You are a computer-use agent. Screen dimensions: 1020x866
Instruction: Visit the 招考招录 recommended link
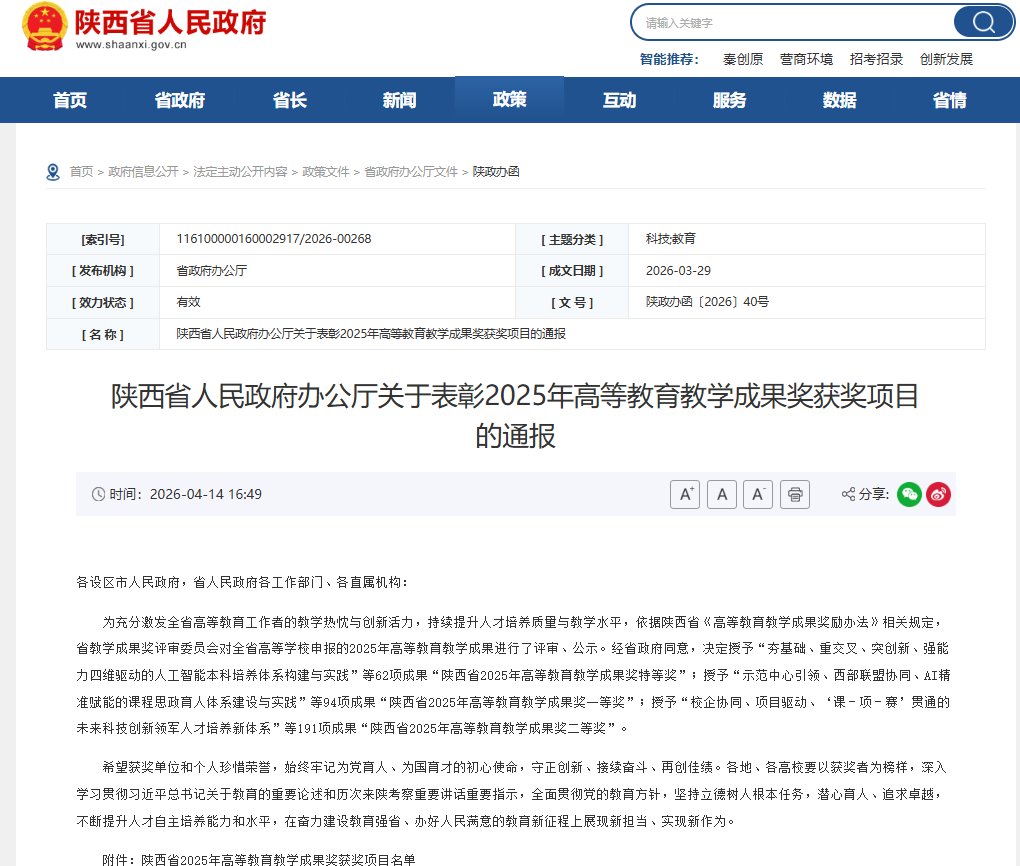click(876, 59)
